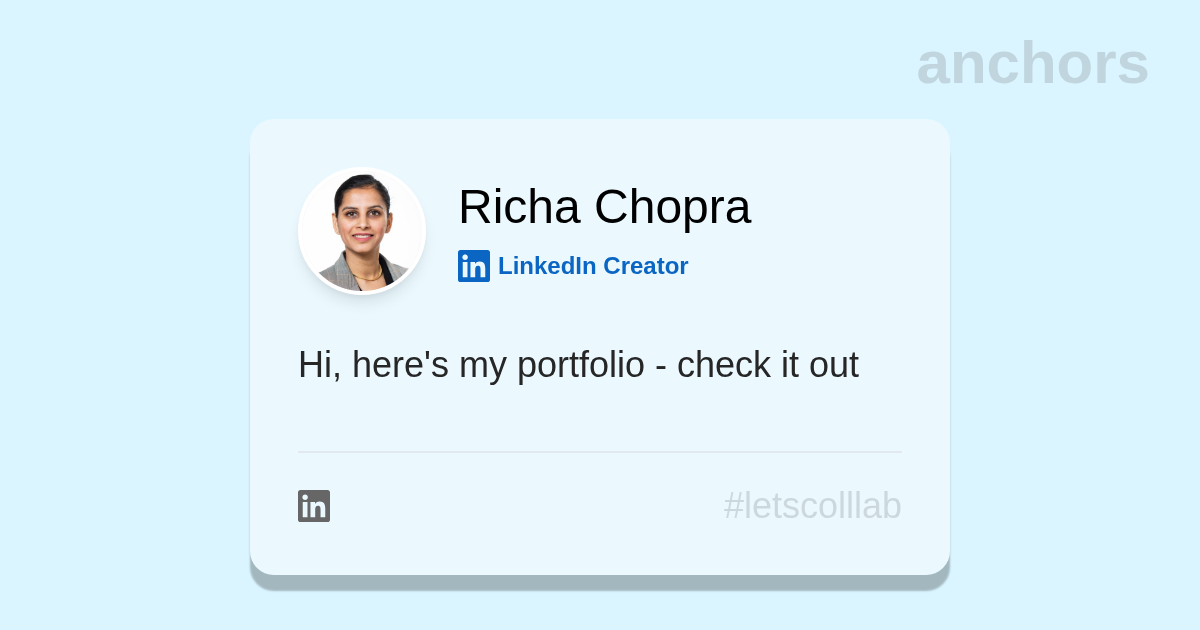This screenshot has width=1200, height=630.
Task: Go to the anchors logo
Action: 1032,63
